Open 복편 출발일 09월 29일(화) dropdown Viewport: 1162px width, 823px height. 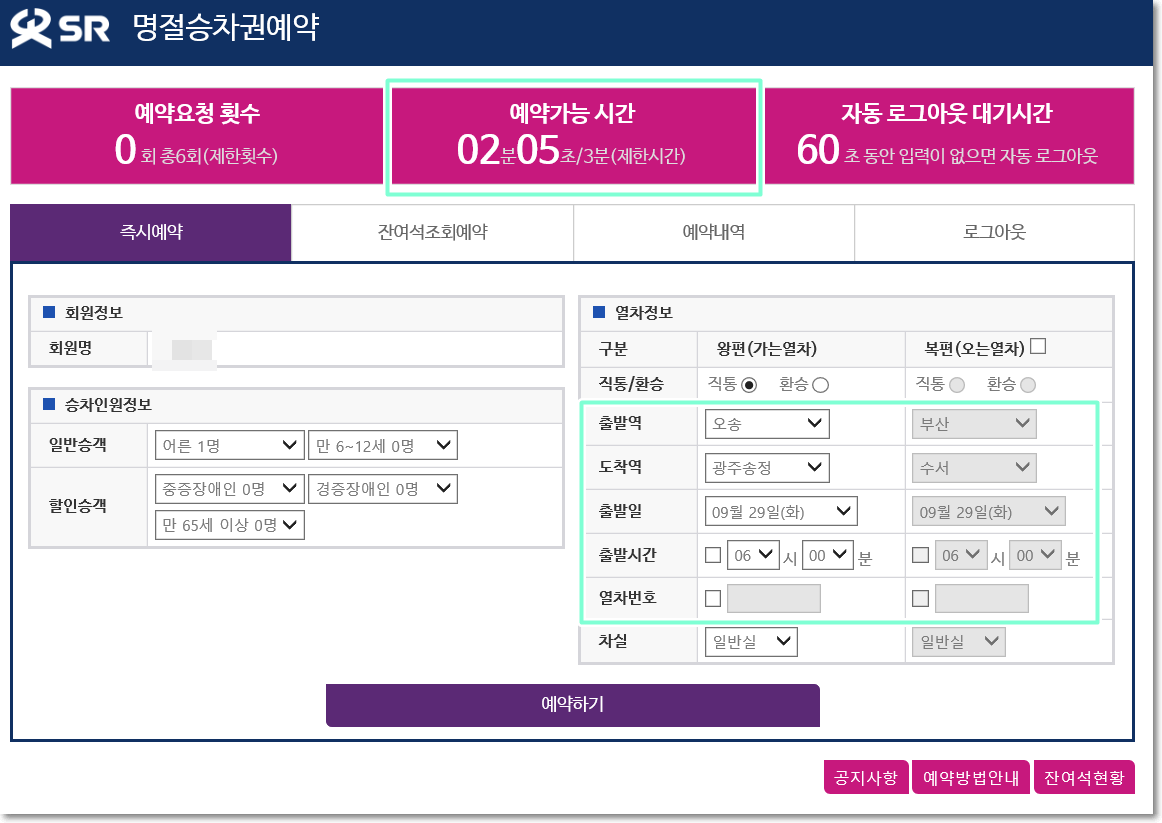[989, 511]
